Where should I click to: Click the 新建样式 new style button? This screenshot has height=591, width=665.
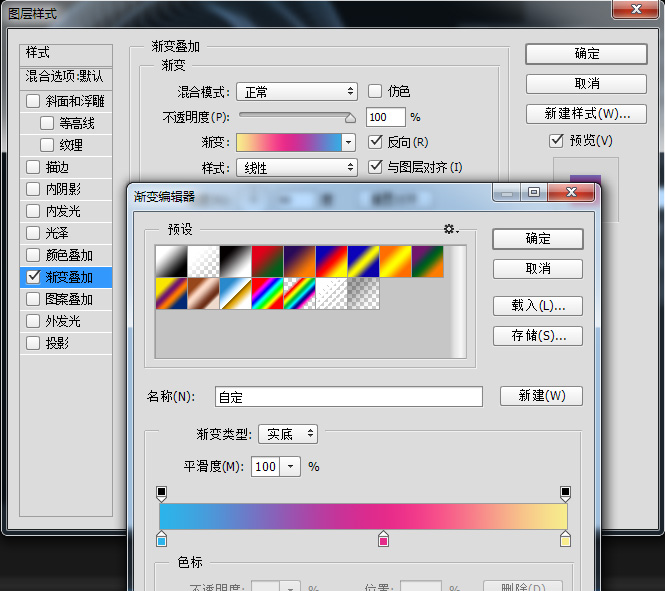tap(586, 113)
